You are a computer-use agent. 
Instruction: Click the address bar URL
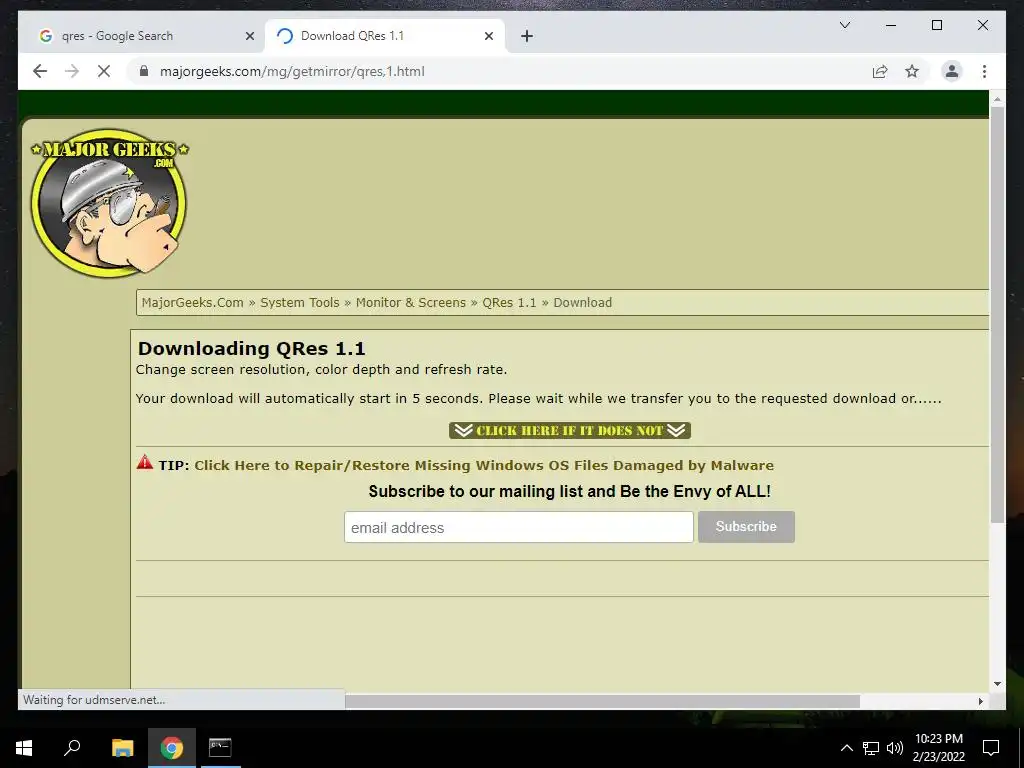[292, 71]
